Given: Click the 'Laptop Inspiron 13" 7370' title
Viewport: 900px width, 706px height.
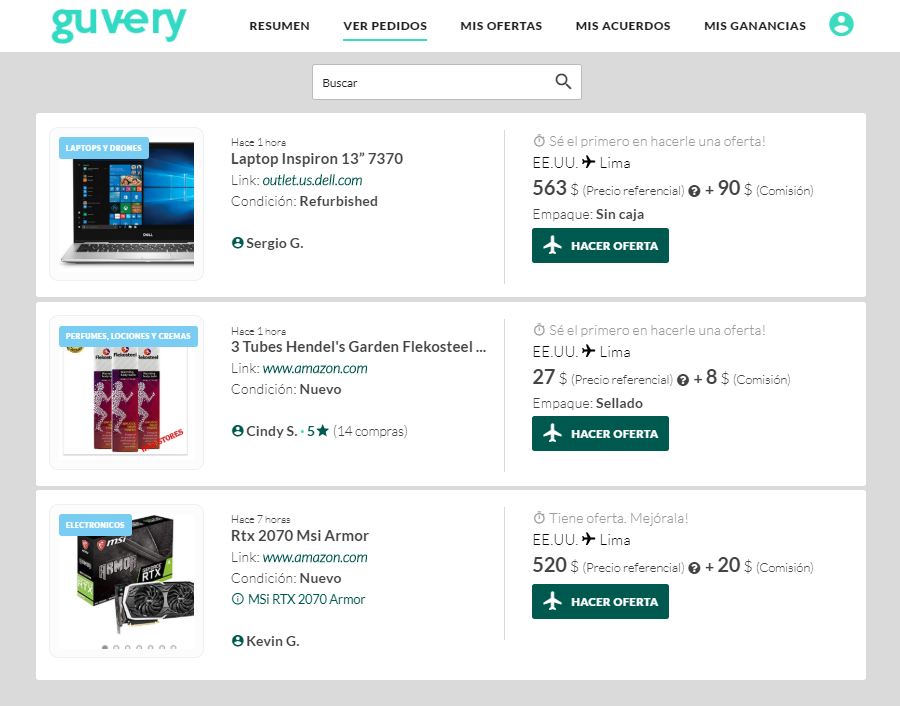Looking at the screenshot, I should pyautogui.click(x=317, y=158).
